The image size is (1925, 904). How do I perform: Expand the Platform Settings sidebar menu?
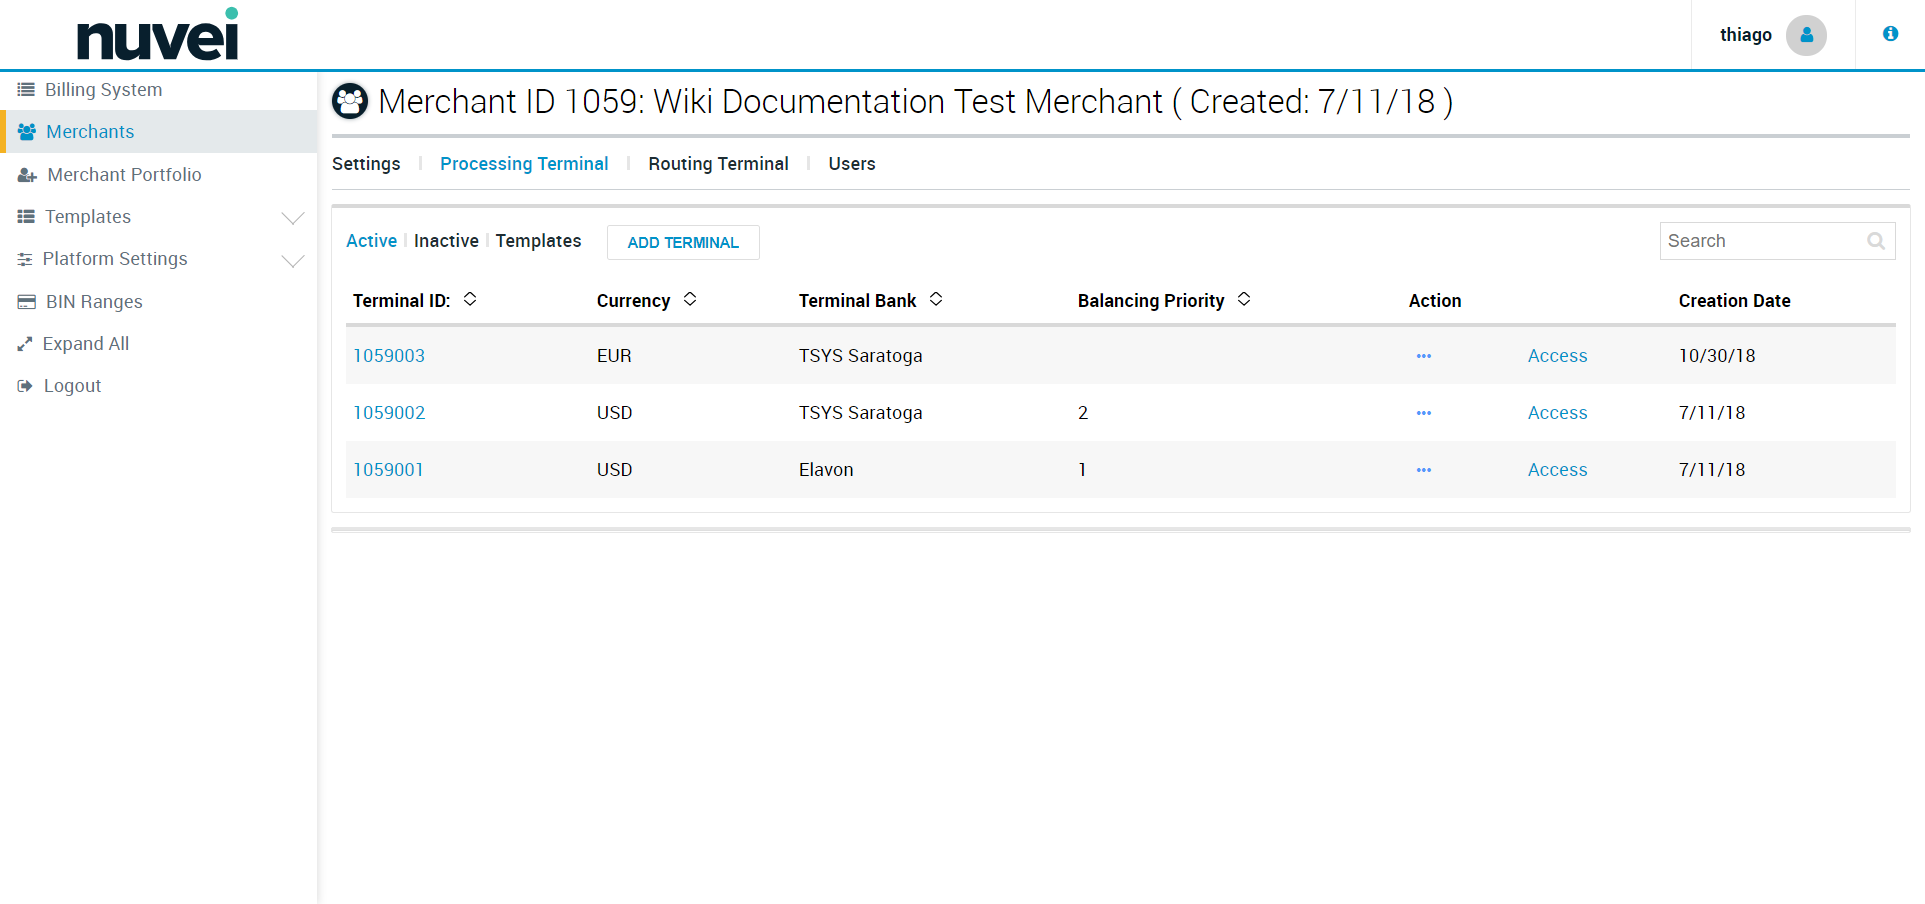[x=292, y=260]
